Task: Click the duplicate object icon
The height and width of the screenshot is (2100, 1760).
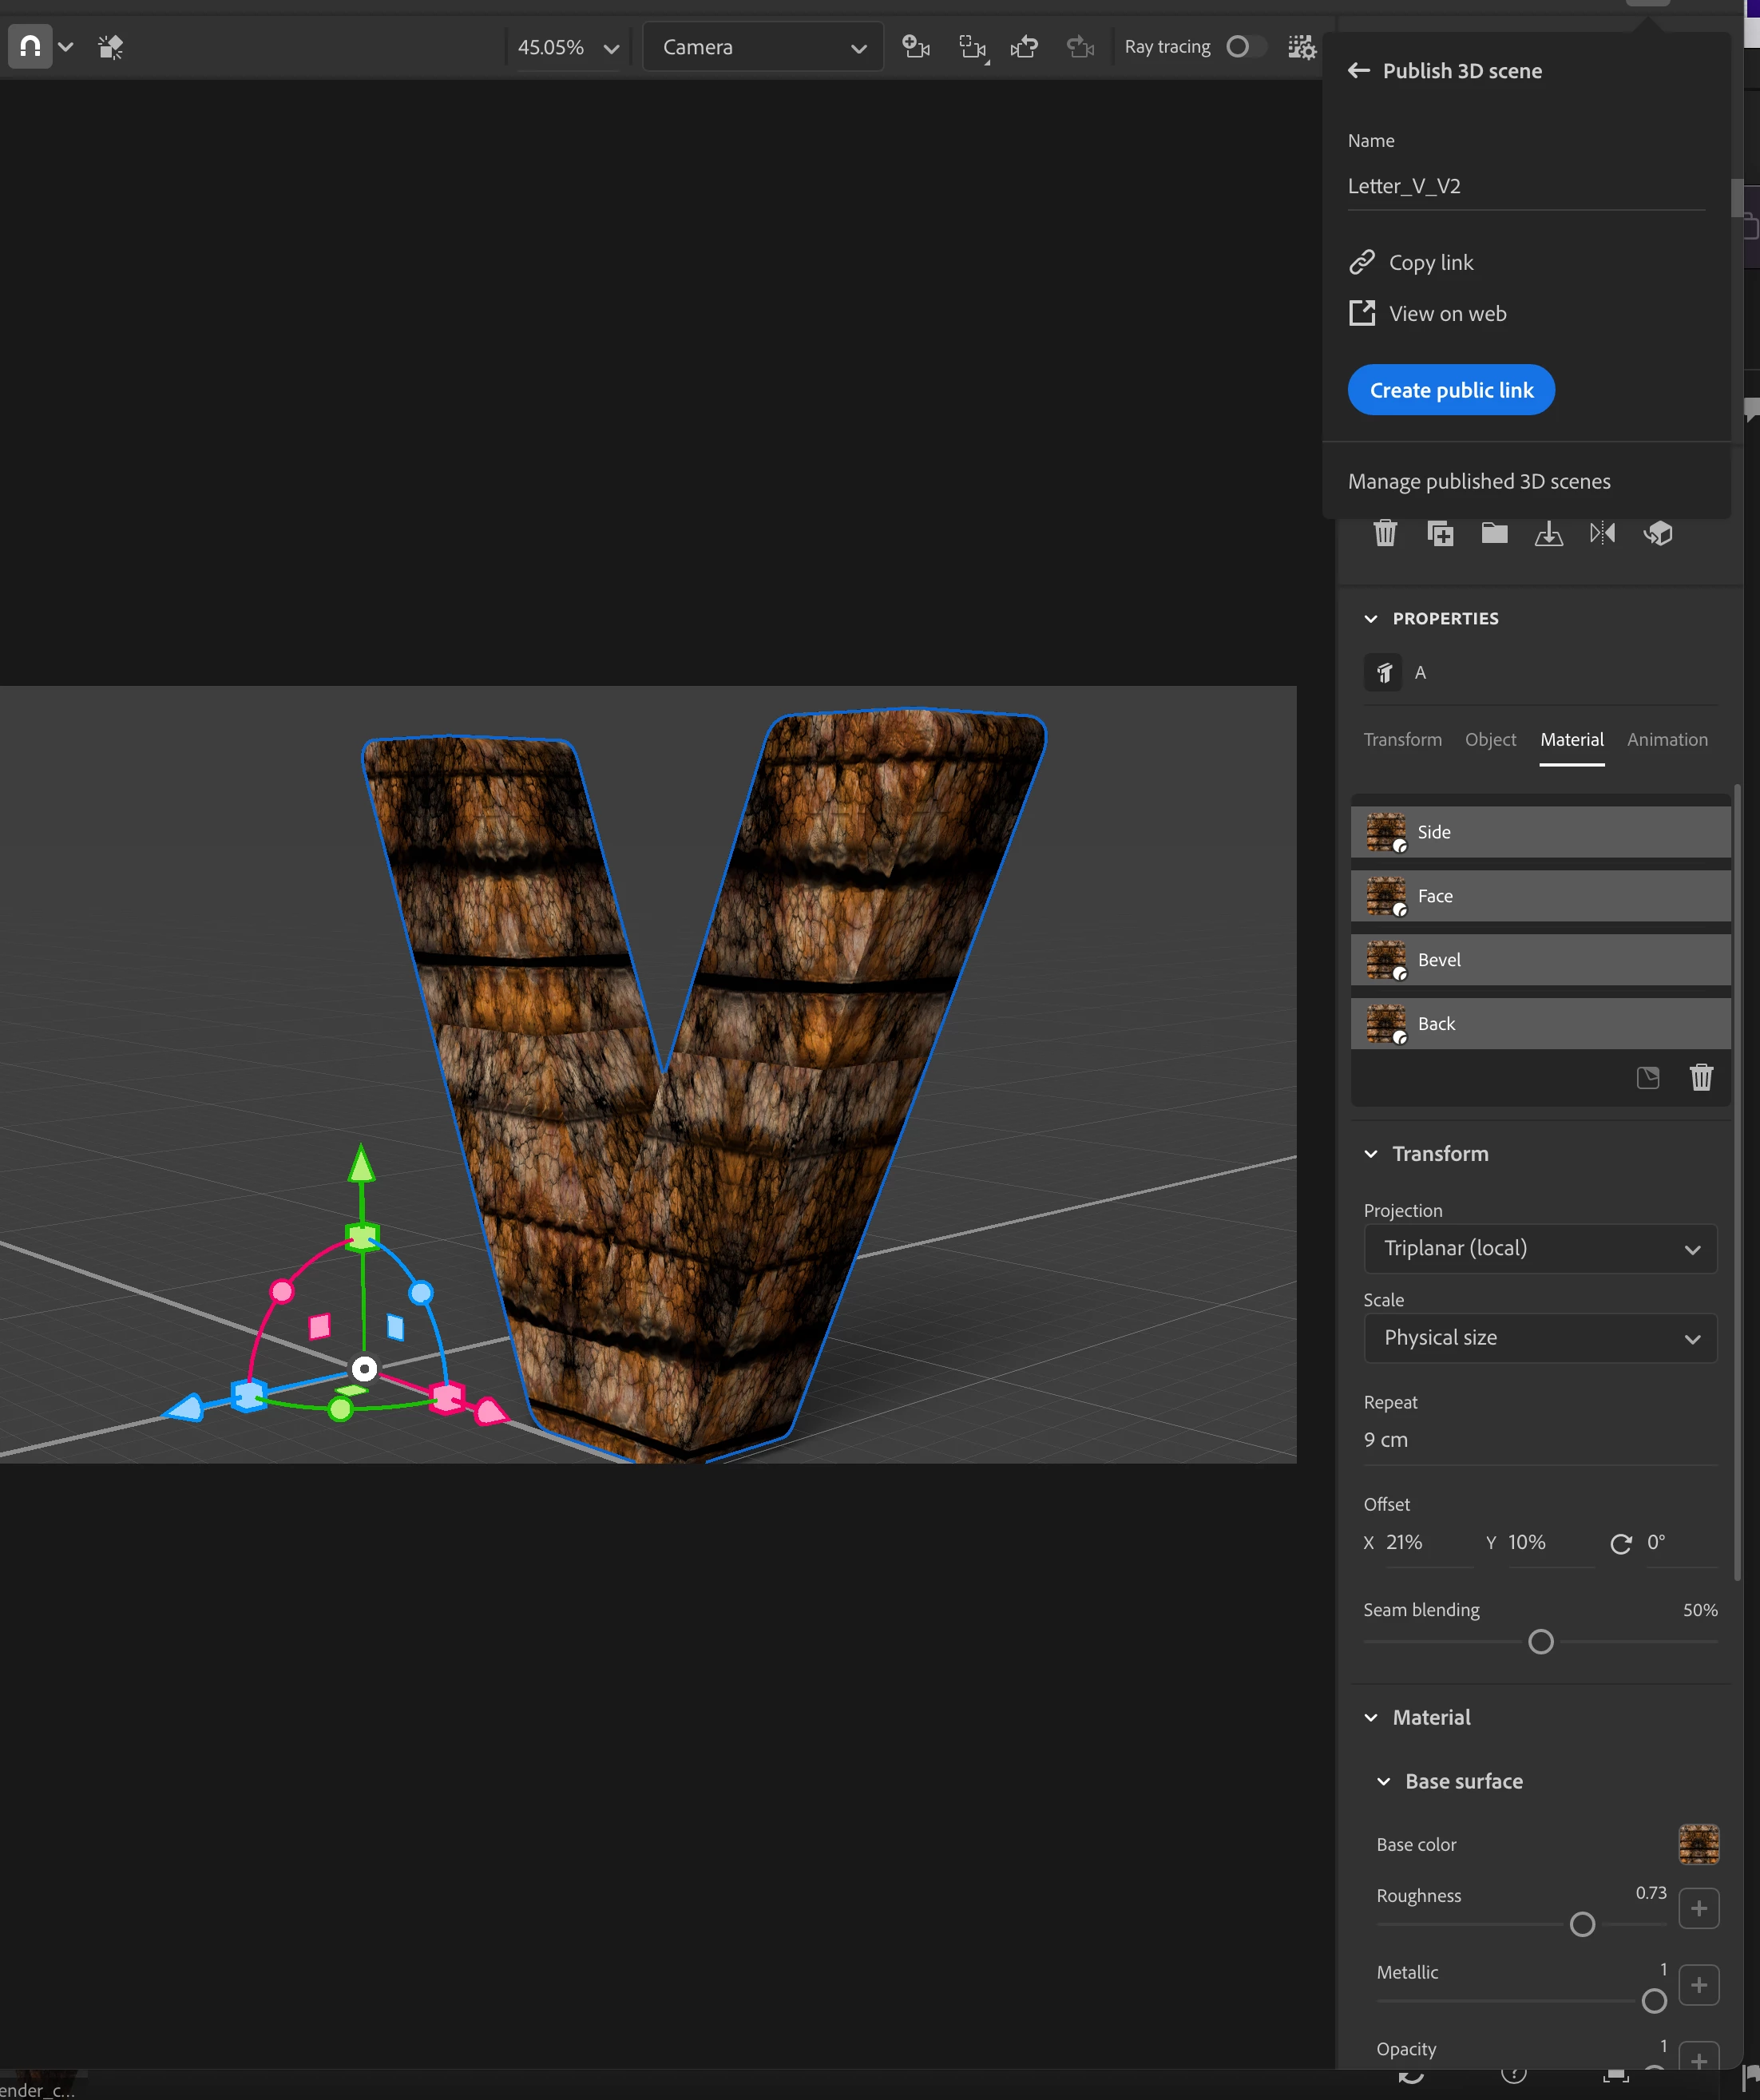Action: pyautogui.click(x=1439, y=533)
